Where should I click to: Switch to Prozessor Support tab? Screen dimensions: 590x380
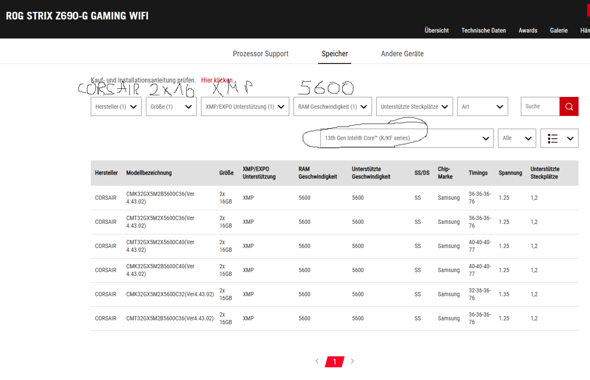260,54
